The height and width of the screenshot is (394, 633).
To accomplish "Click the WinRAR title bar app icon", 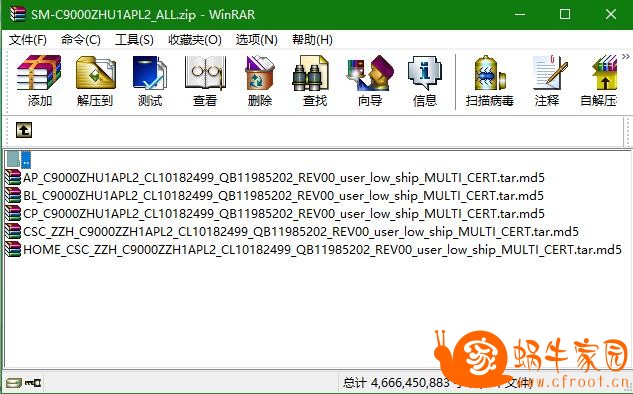I will tap(18, 14).
